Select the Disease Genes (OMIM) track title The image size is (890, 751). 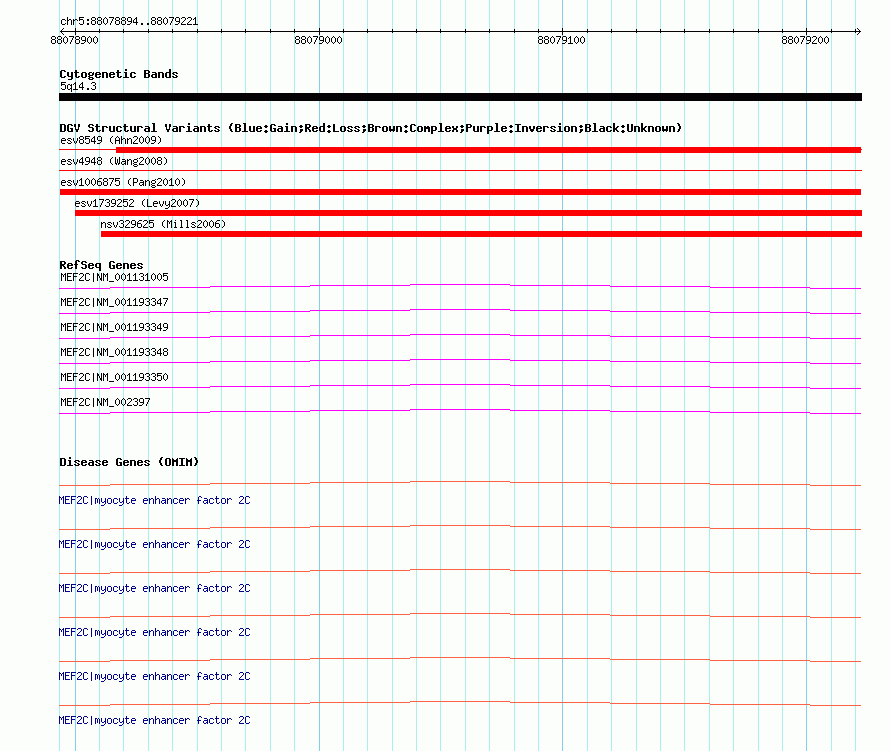click(129, 462)
